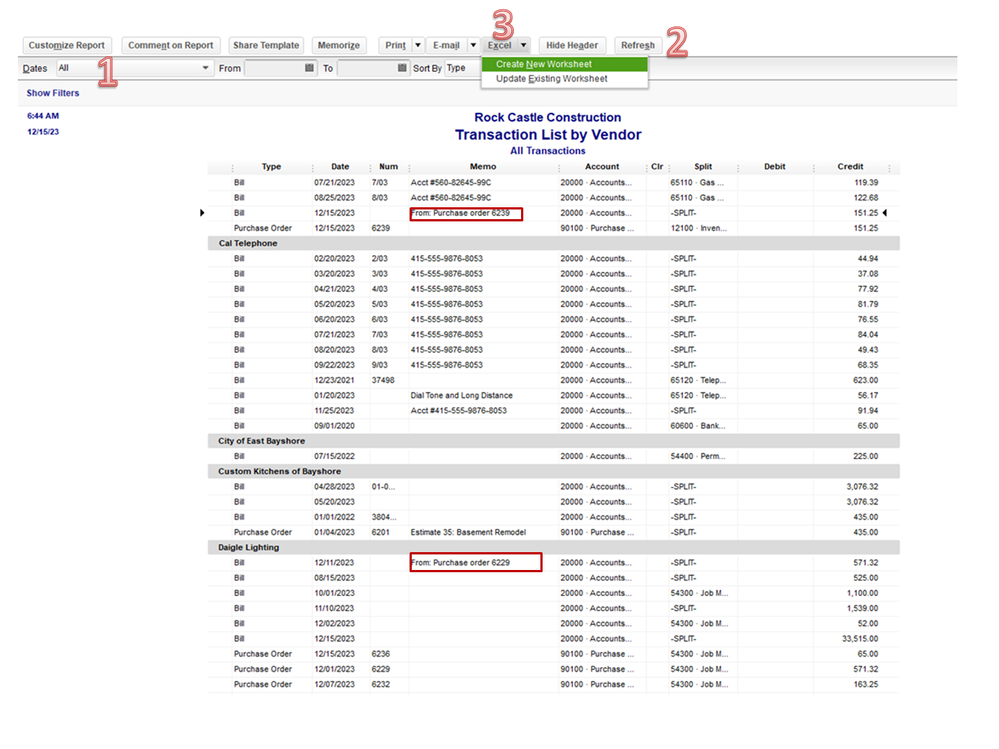
Task: Click the To date field
Action: click(x=367, y=68)
